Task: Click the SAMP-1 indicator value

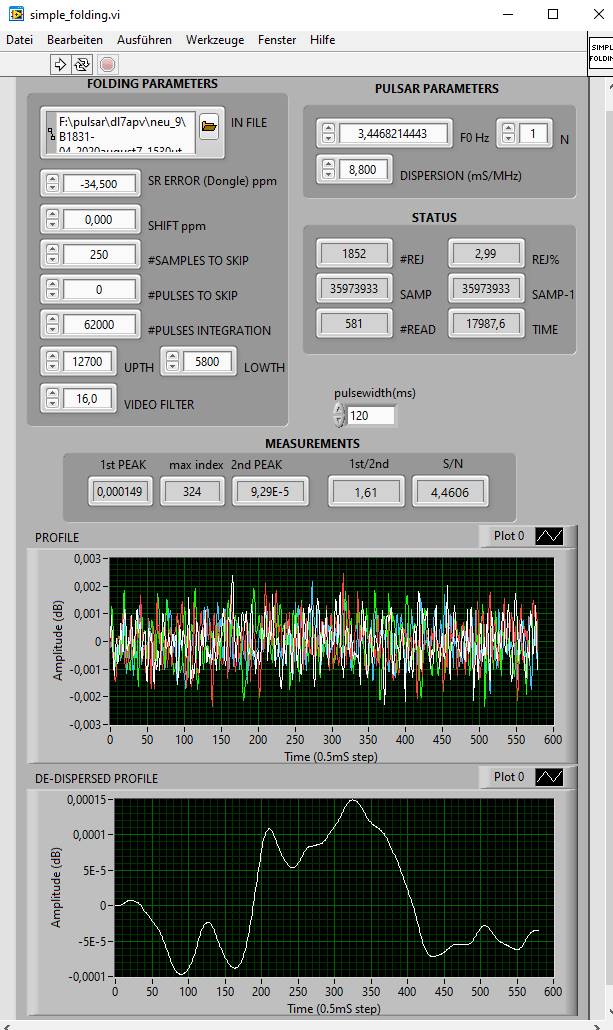Action: click(x=486, y=288)
